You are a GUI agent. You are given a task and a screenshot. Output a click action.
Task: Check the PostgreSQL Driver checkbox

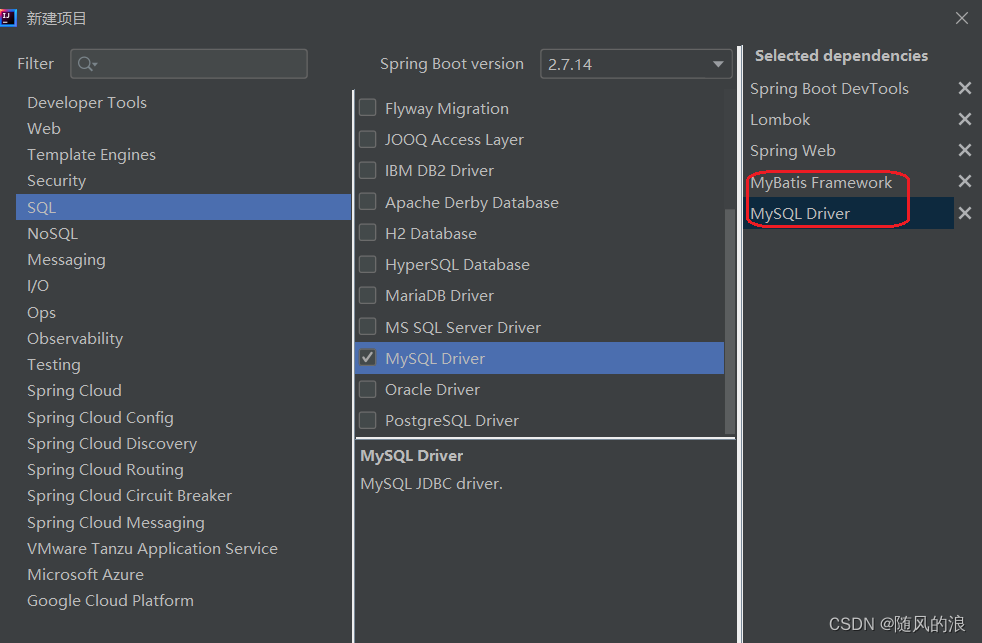(368, 420)
